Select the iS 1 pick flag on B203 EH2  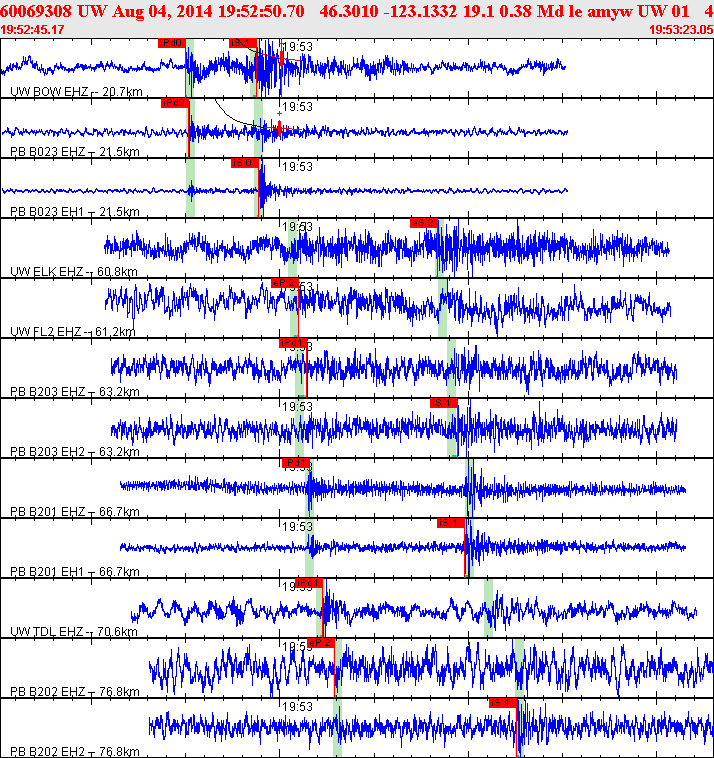(444, 403)
